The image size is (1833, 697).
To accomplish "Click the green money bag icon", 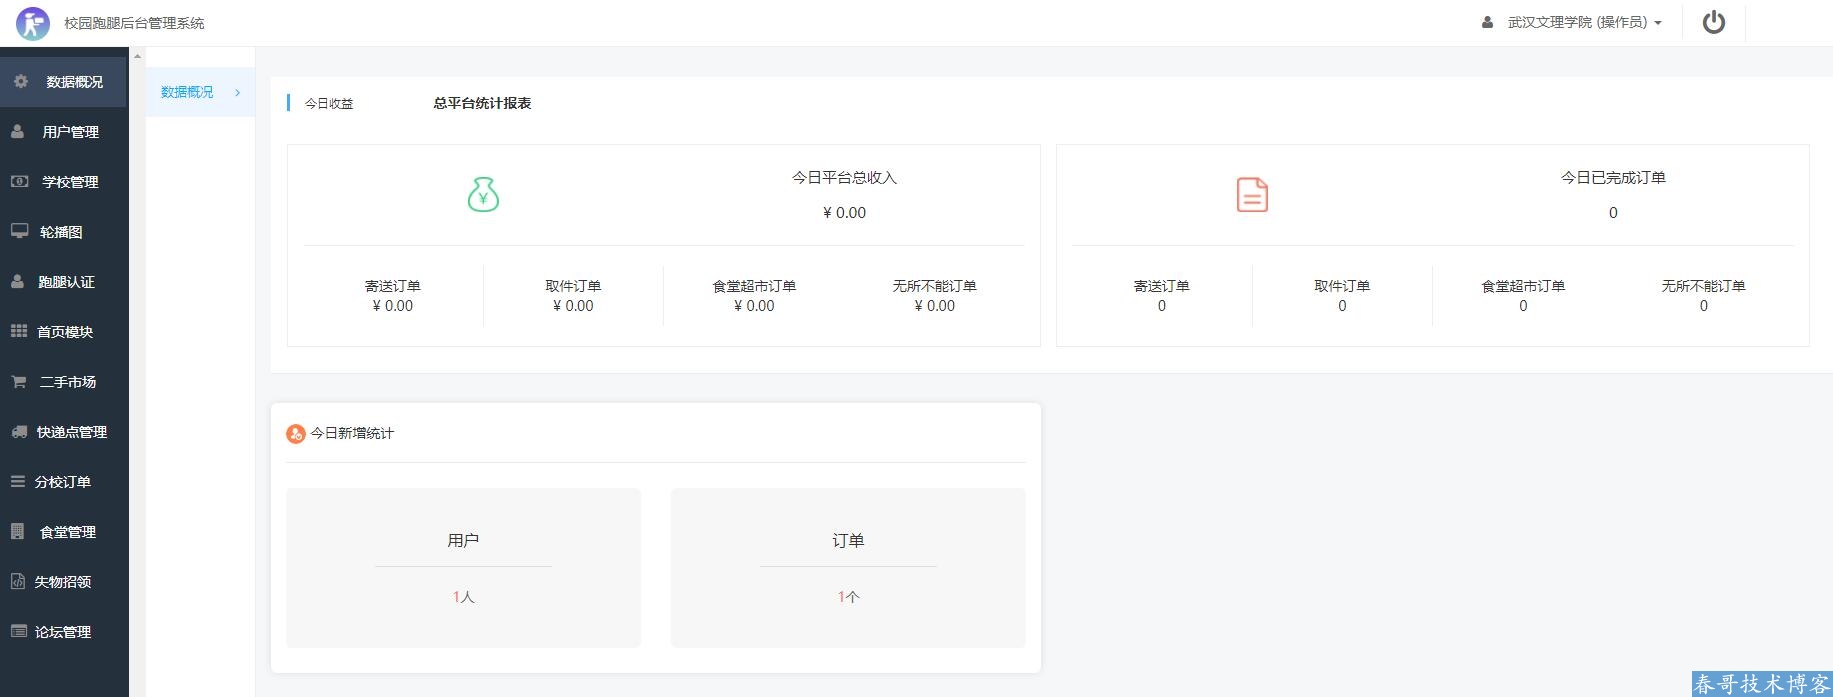I will tap(483, 194).
